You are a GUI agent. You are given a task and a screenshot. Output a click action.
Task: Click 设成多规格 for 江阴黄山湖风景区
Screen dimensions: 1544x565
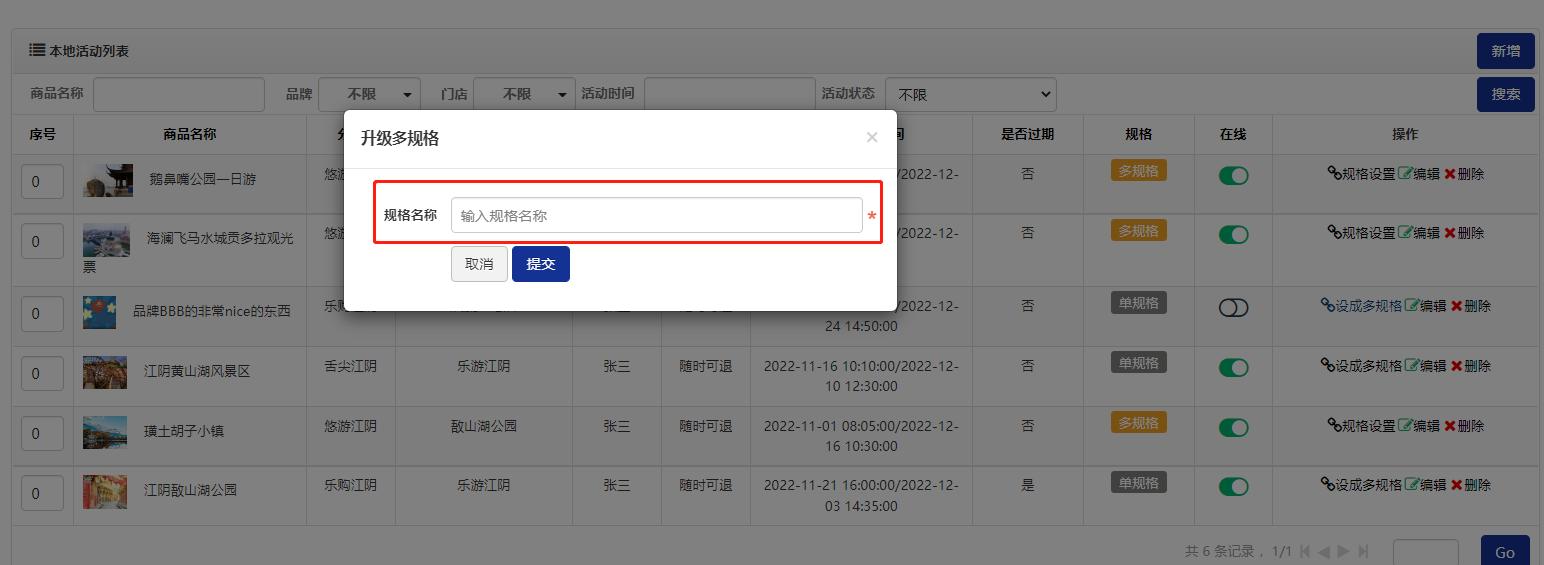click(1361, 365)
